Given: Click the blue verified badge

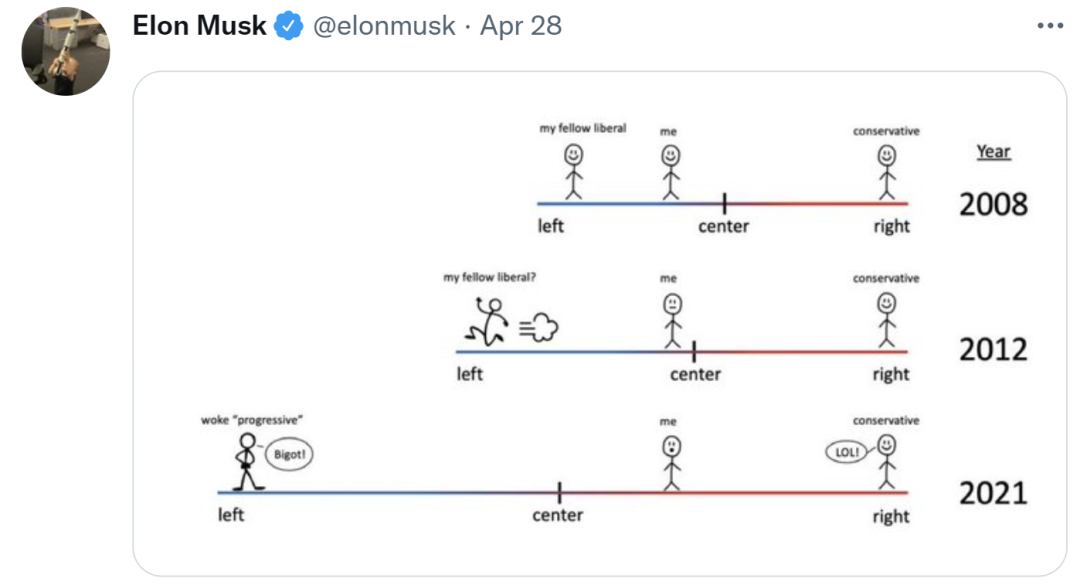Looking at the screenshot, I should 289,27.
